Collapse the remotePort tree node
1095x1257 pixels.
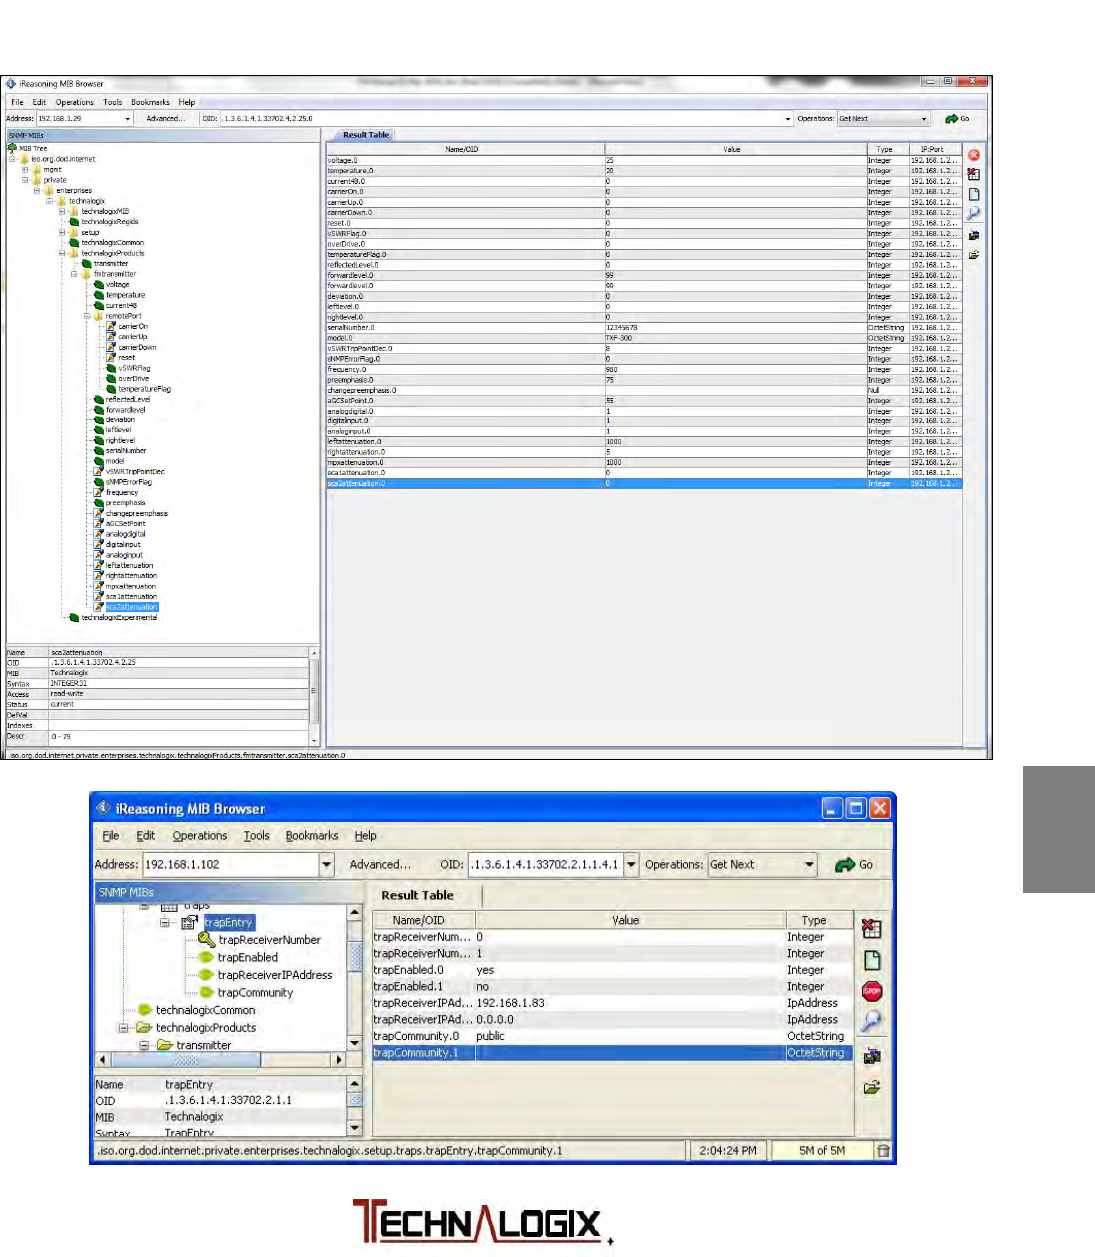(87, 316)
